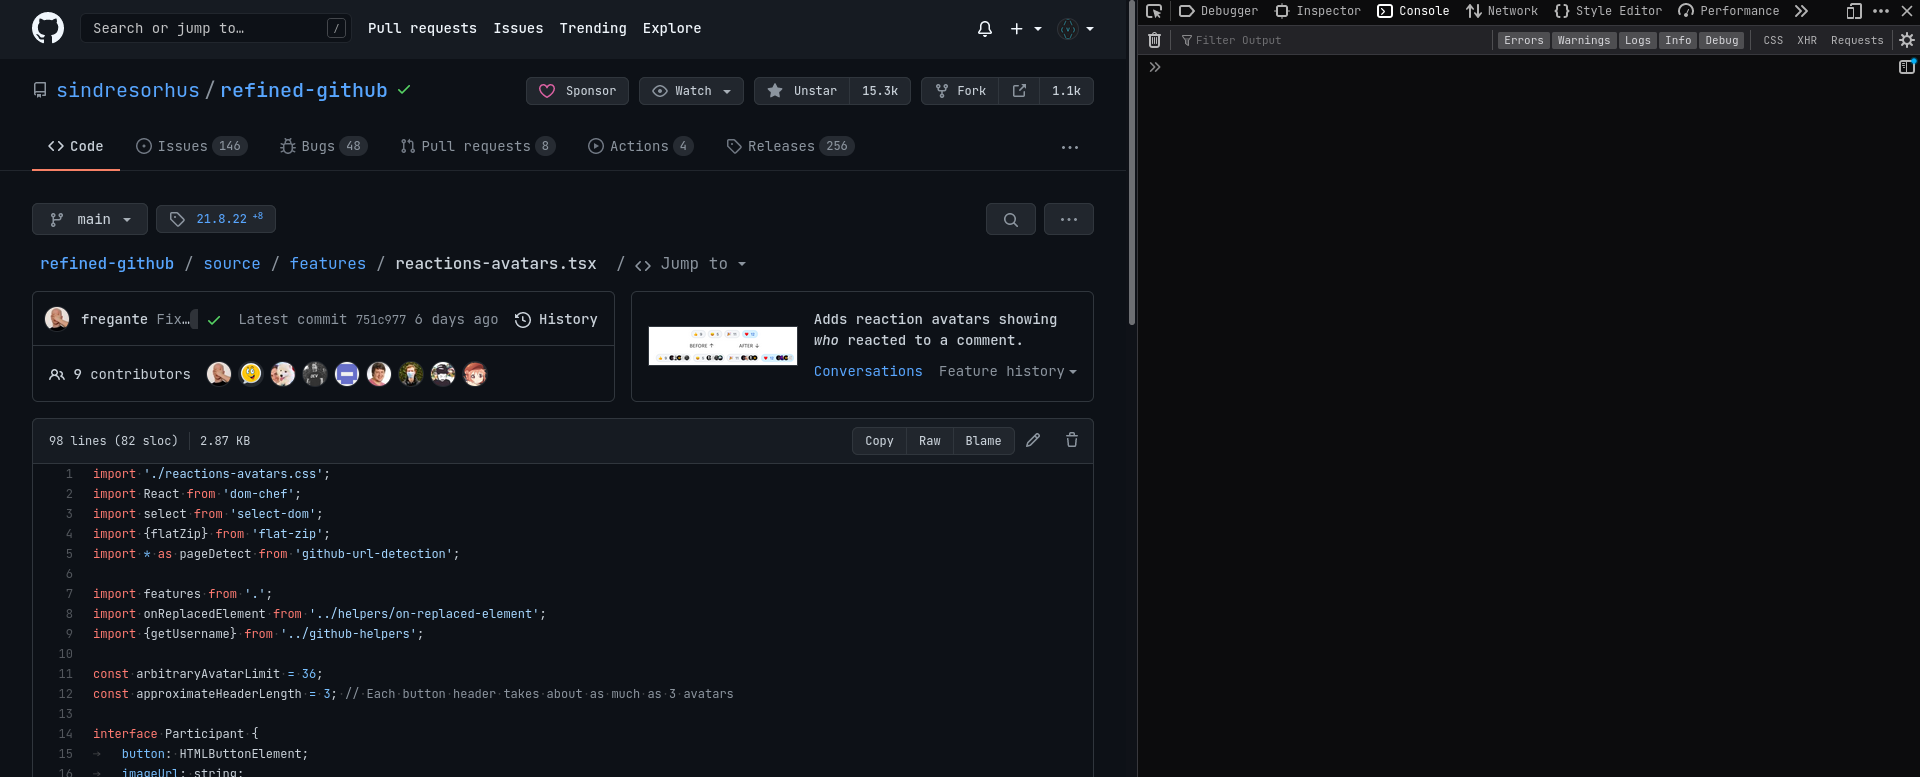
Task: Open Issues in top navigation
Action: [x=518, y=28]
